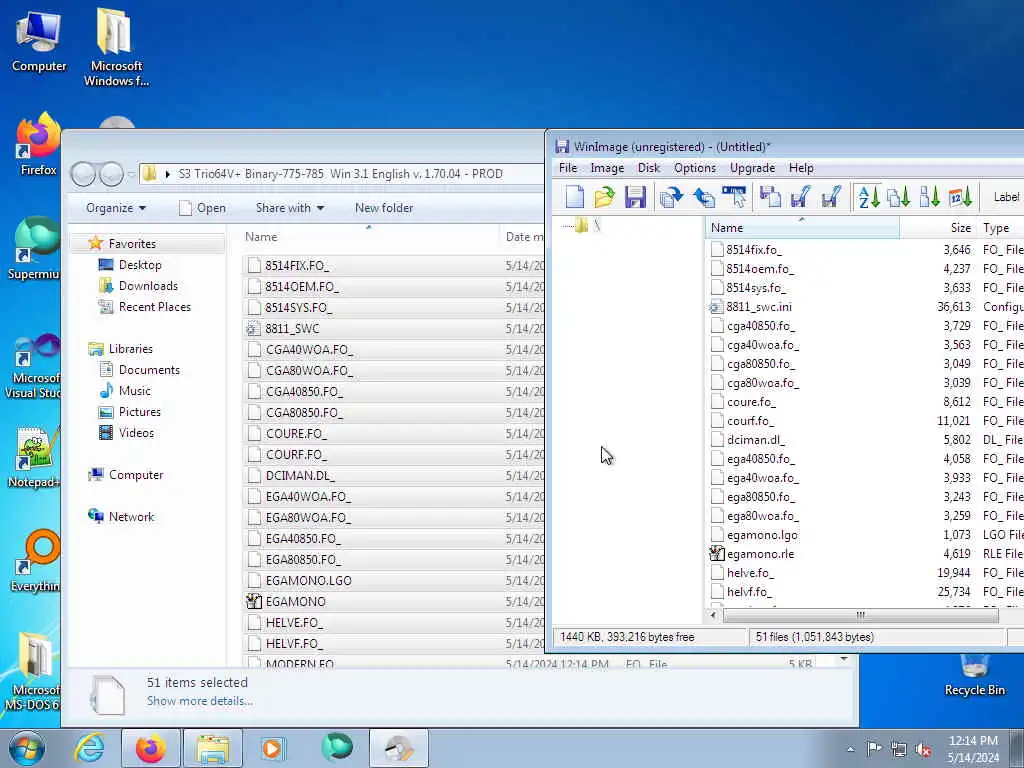The width and height of the screenshot is (1024, 768).
Task: Toggle sort by size in WinImage toolbar
Action: pos(929,197)
